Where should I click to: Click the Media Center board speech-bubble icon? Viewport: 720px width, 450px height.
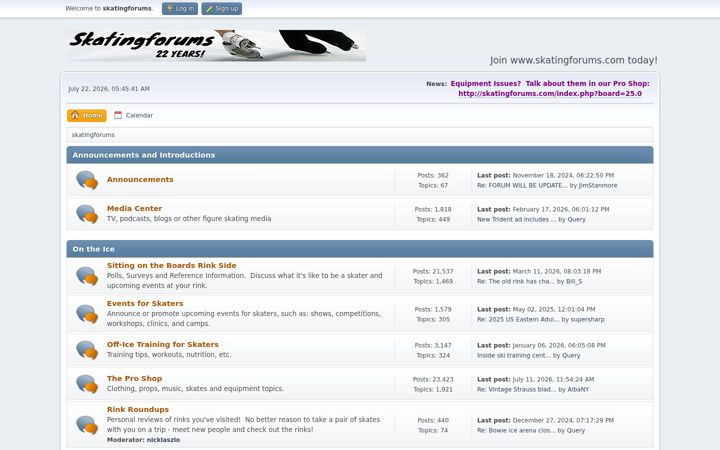point(87,214)
